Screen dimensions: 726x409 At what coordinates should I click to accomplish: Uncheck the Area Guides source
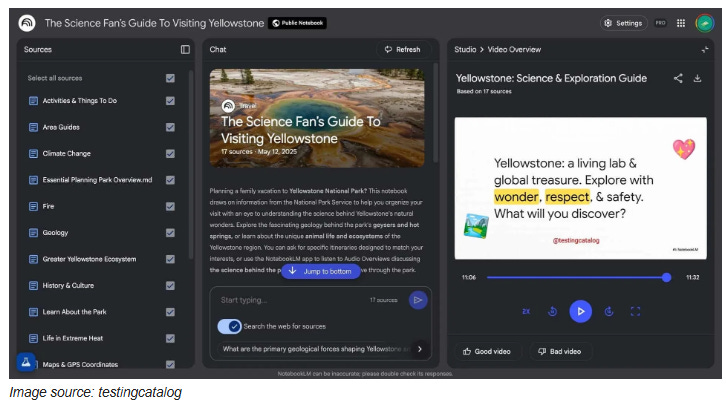pyautogui.click(x=170, y=127)
